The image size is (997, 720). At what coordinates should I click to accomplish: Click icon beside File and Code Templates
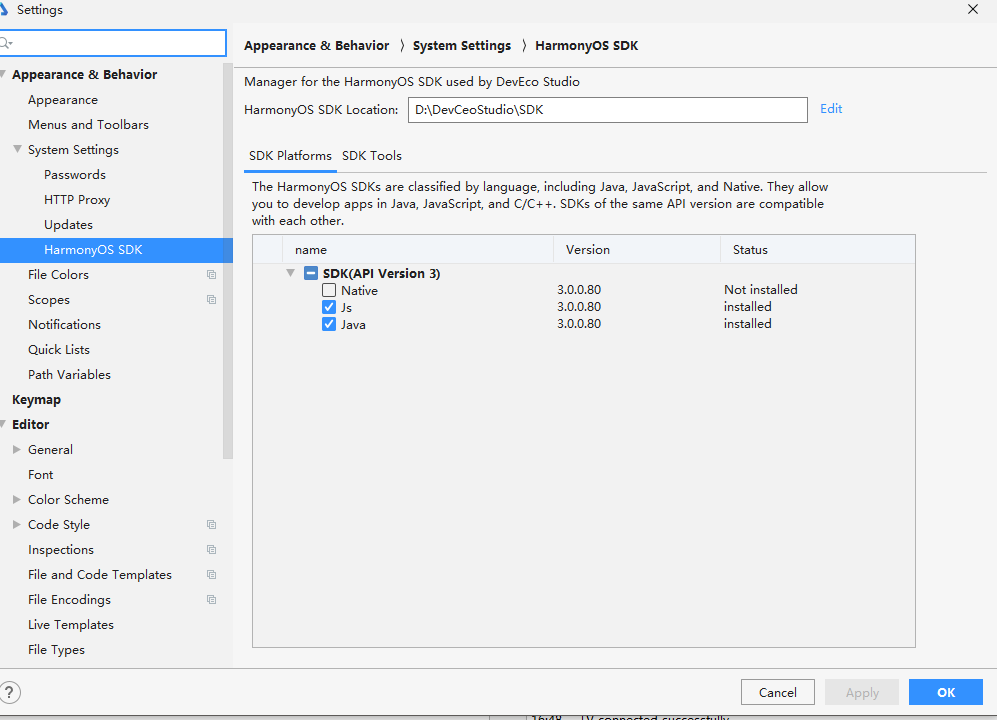tap(211, 575)
